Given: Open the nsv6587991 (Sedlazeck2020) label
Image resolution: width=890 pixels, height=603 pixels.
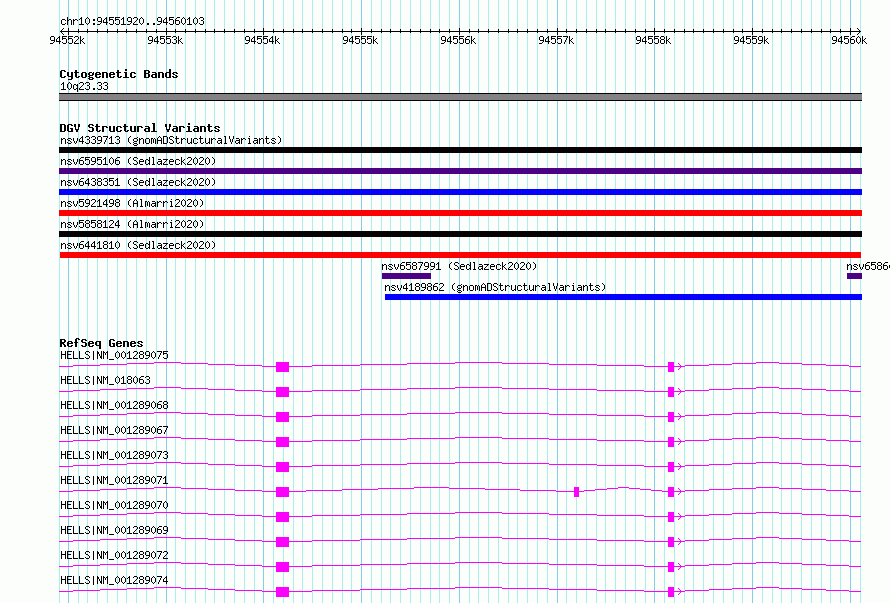Looking at the screenshot, I should 459,266.
